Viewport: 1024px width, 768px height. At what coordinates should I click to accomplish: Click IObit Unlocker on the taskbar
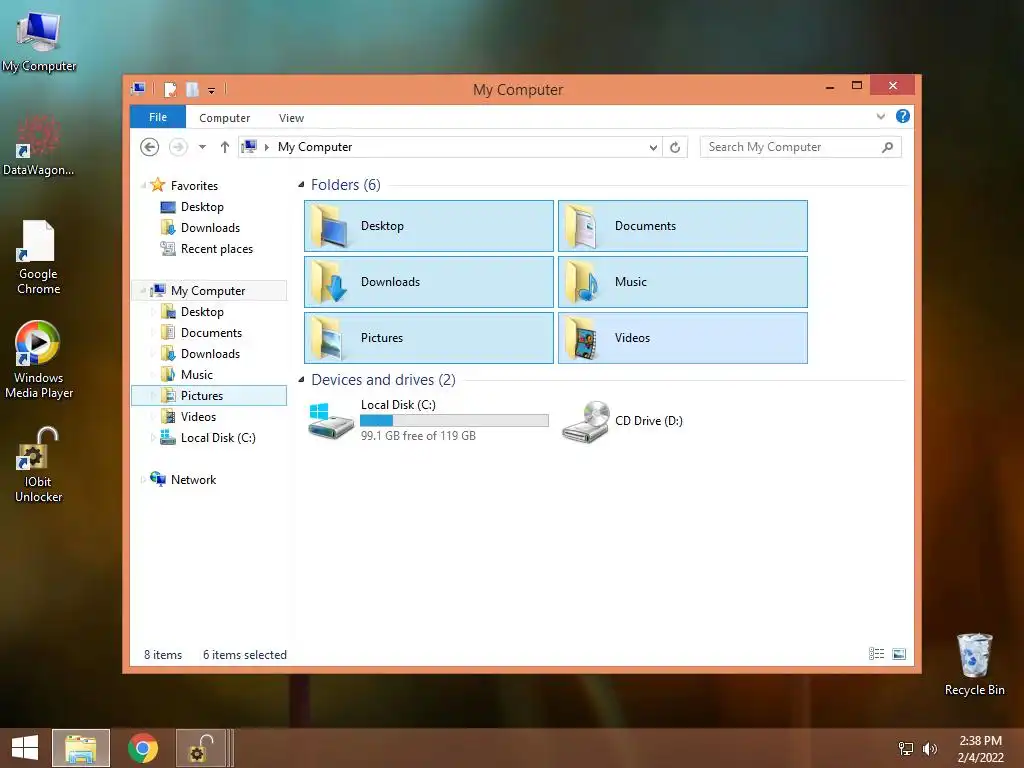200,748
